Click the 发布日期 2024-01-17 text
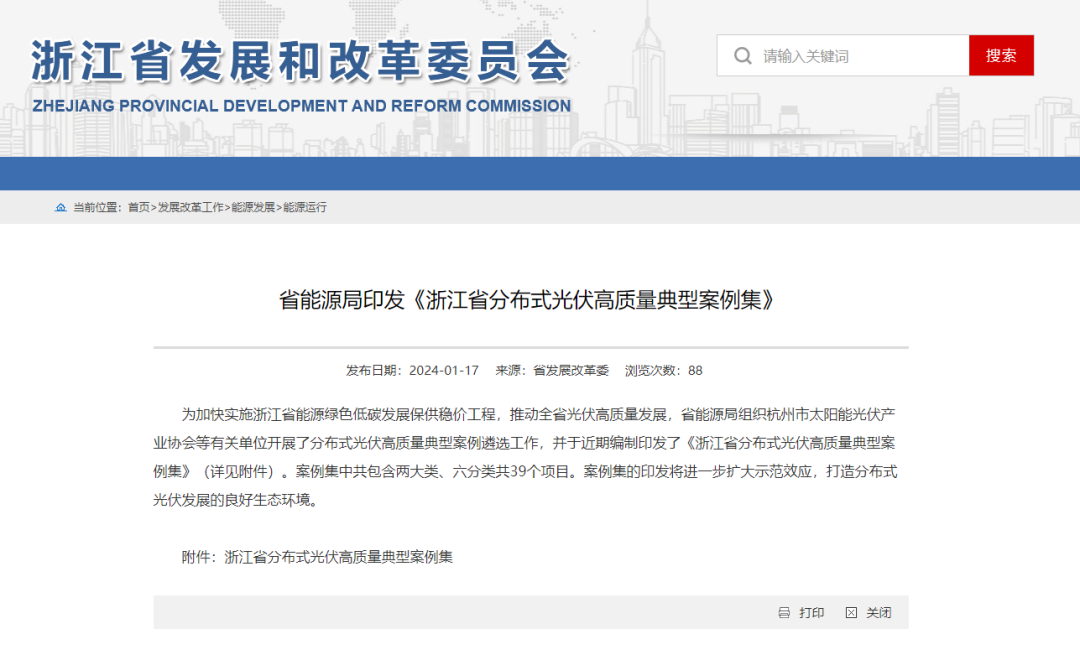Screen dimensions: 1080x660 (x=412, y=370)
